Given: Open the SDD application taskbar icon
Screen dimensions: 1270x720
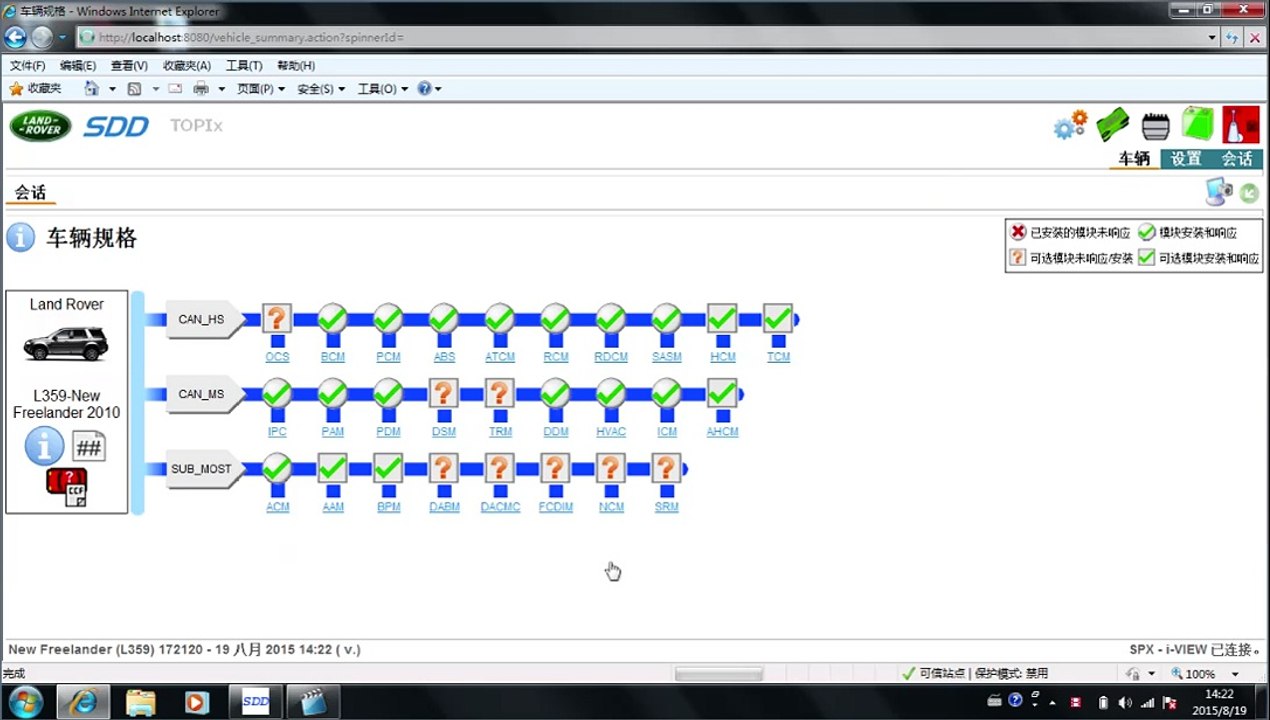Looking at the screenshot, I should (x=256, y=702).
